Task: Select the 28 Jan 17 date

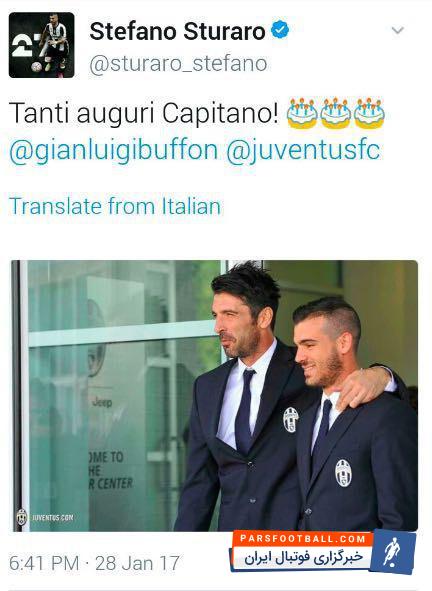Action: [137, 563]
